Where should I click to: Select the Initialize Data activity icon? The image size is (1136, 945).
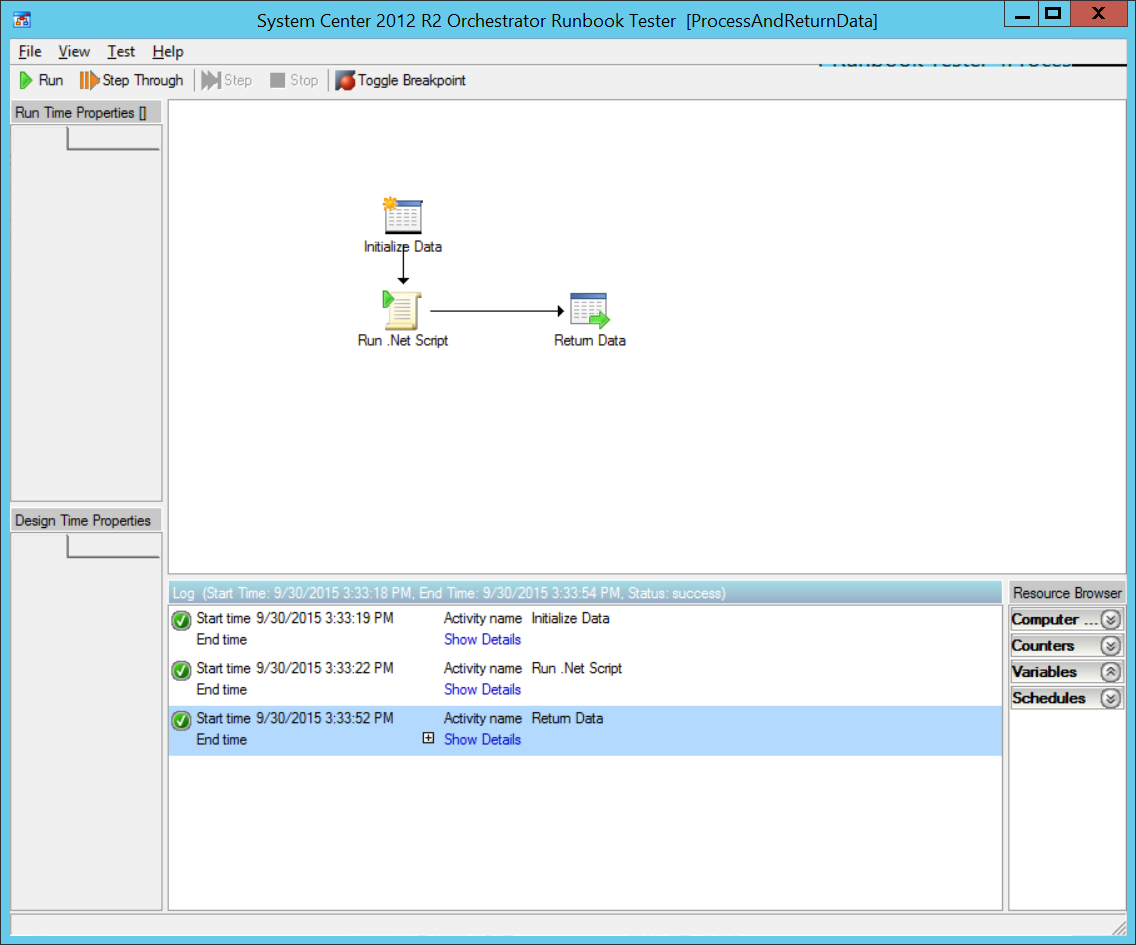pos(403,215)
